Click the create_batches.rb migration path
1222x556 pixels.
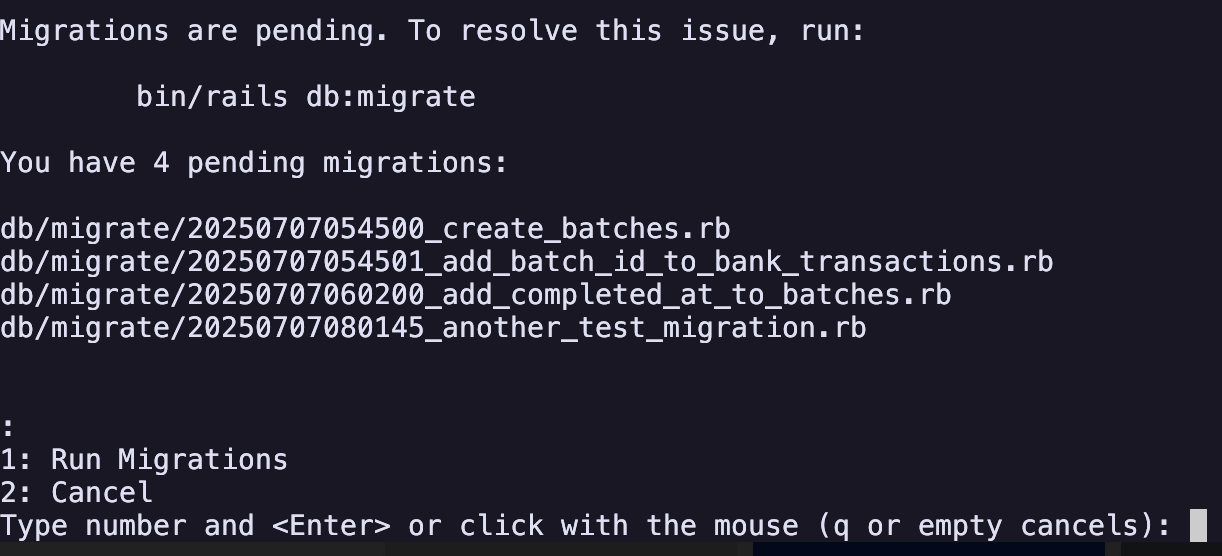(x=365, y=229)
